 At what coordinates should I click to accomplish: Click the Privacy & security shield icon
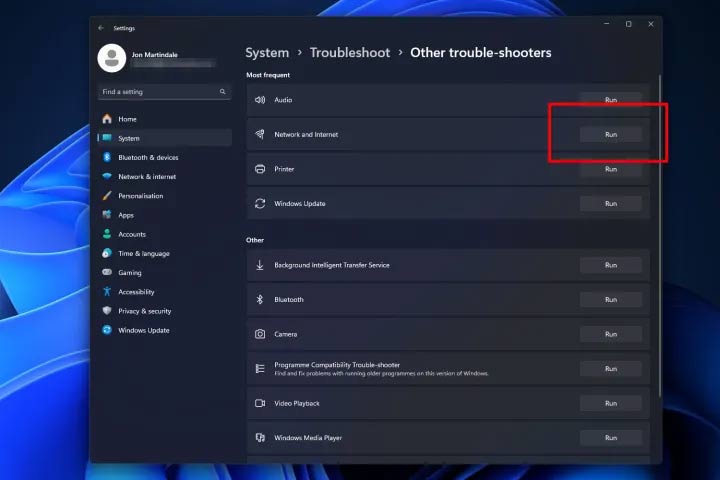click(x=107, y=311)
